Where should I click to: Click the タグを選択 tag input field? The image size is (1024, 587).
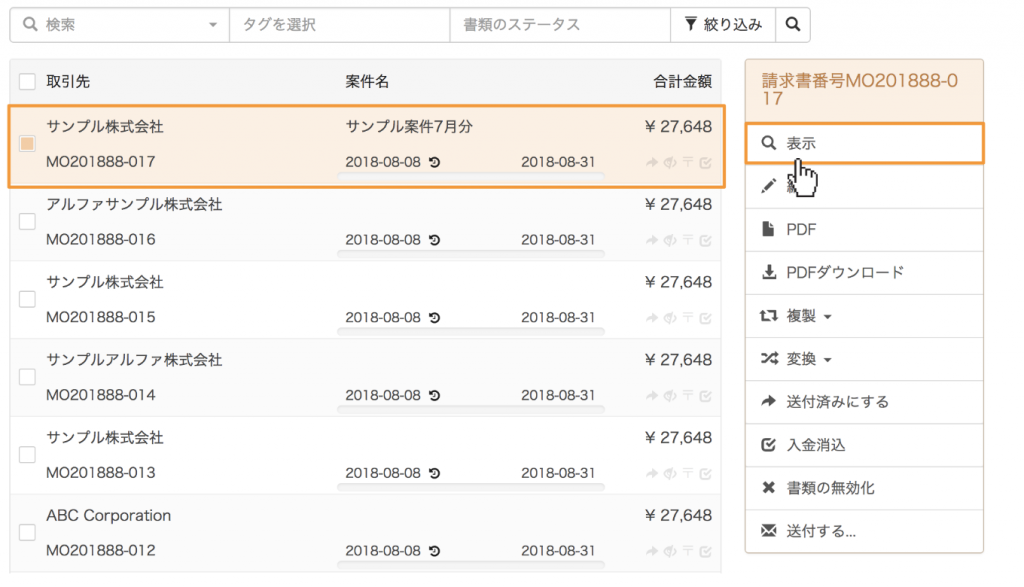click(339, 25)
